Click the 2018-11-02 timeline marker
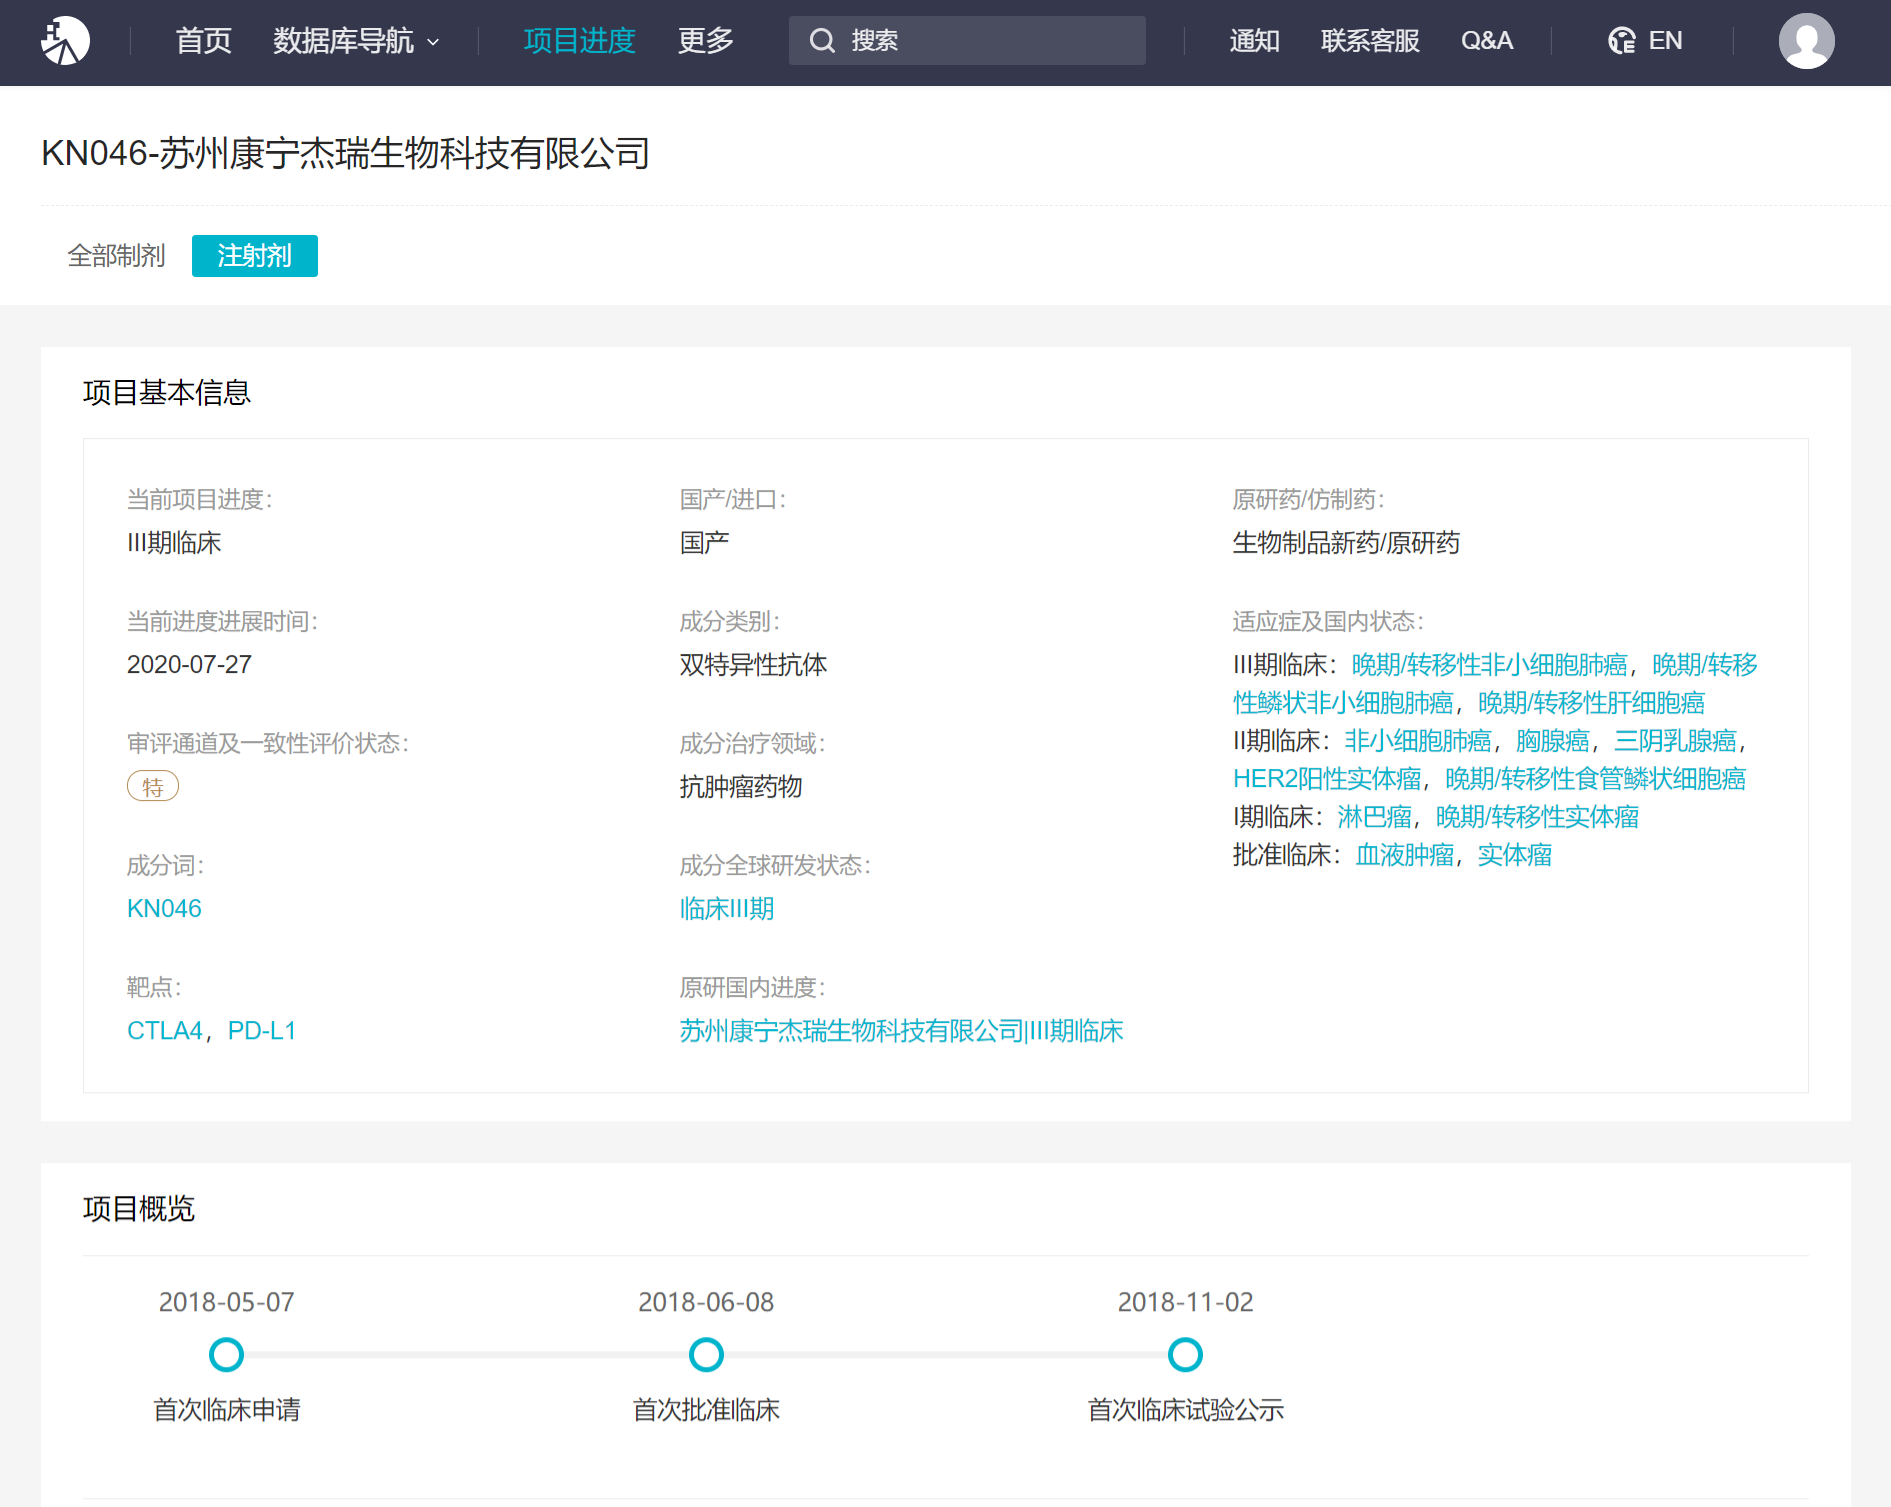Image resolution: width=1891 pixels, height=1507 pixels. coord(1185,1355)
